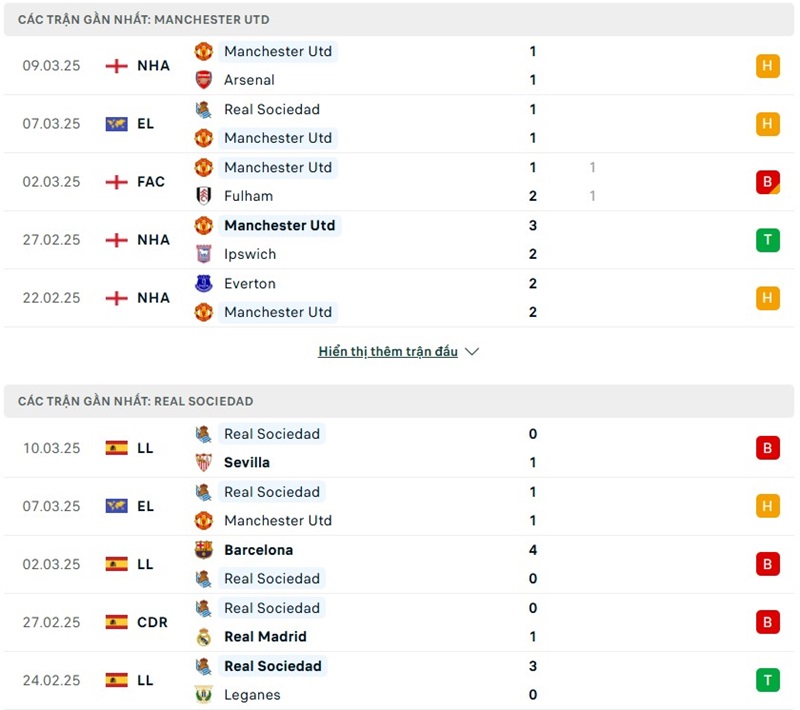The width and height of the screenshot is (800, 710).
Task: Click the Fulham club badge
Action: pos(203,196)
